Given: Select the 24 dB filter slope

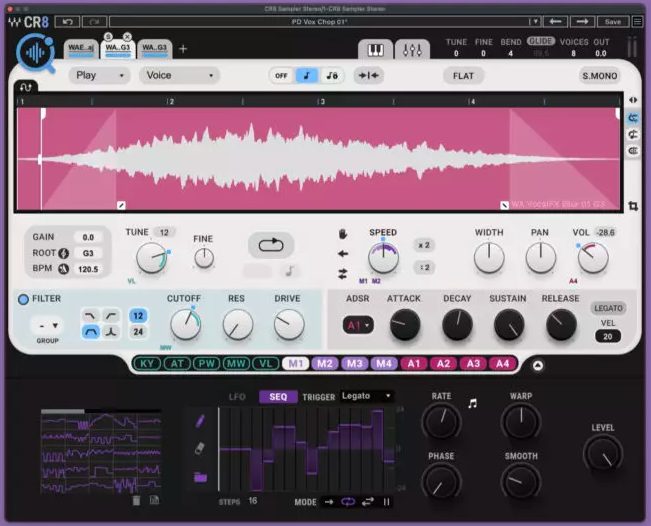Looking at the screenshot, I should pos(138,332).
